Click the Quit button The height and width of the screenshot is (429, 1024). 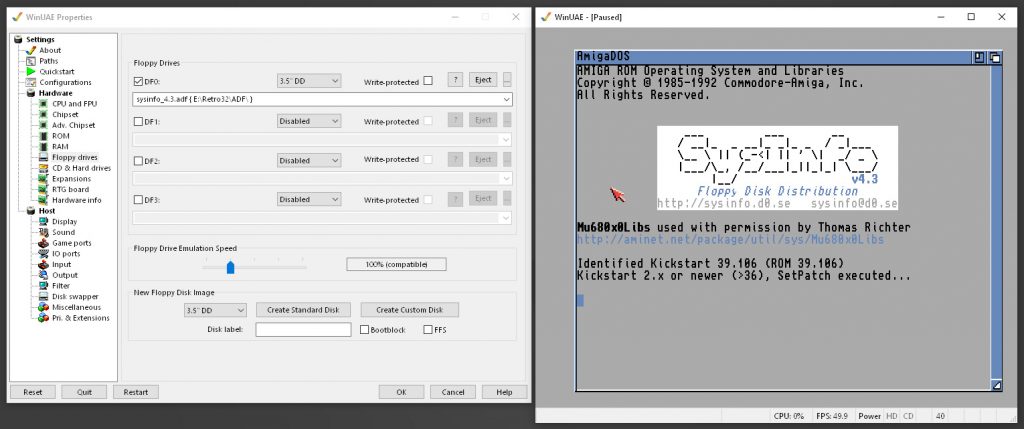pos(84,392)
